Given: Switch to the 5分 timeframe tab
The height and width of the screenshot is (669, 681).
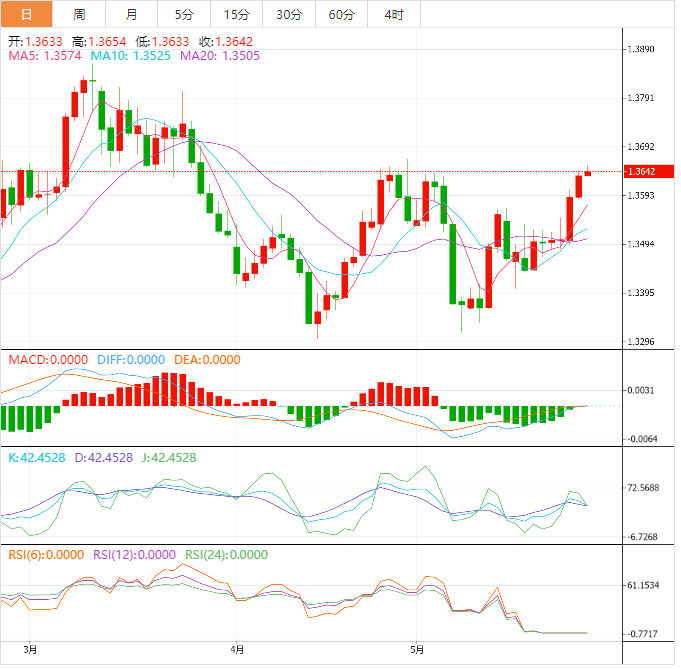Looking at the screenshot, I should pyautogui.click(x=184, y=14).
